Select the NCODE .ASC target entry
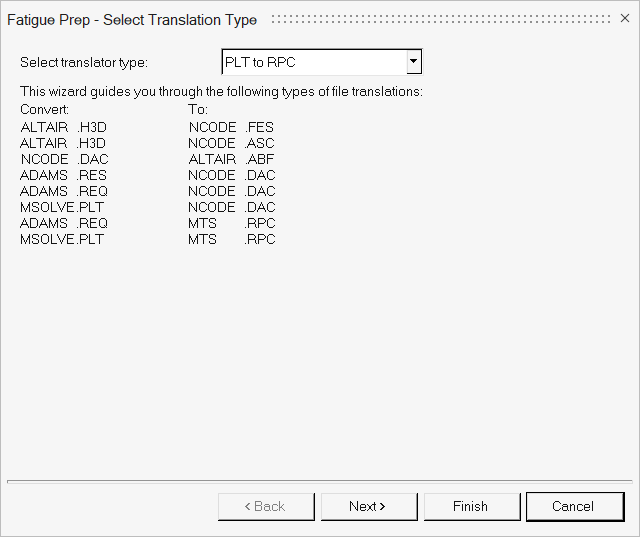 (x=231, y=144)
